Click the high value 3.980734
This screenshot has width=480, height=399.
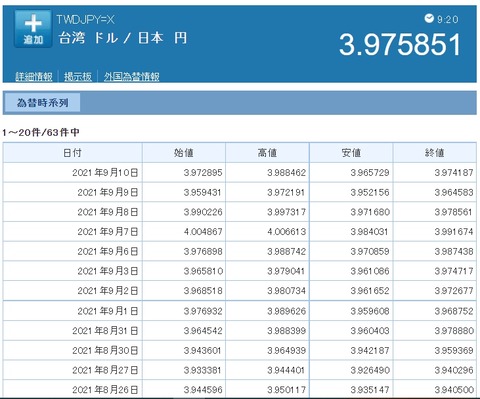click(286, 291)
